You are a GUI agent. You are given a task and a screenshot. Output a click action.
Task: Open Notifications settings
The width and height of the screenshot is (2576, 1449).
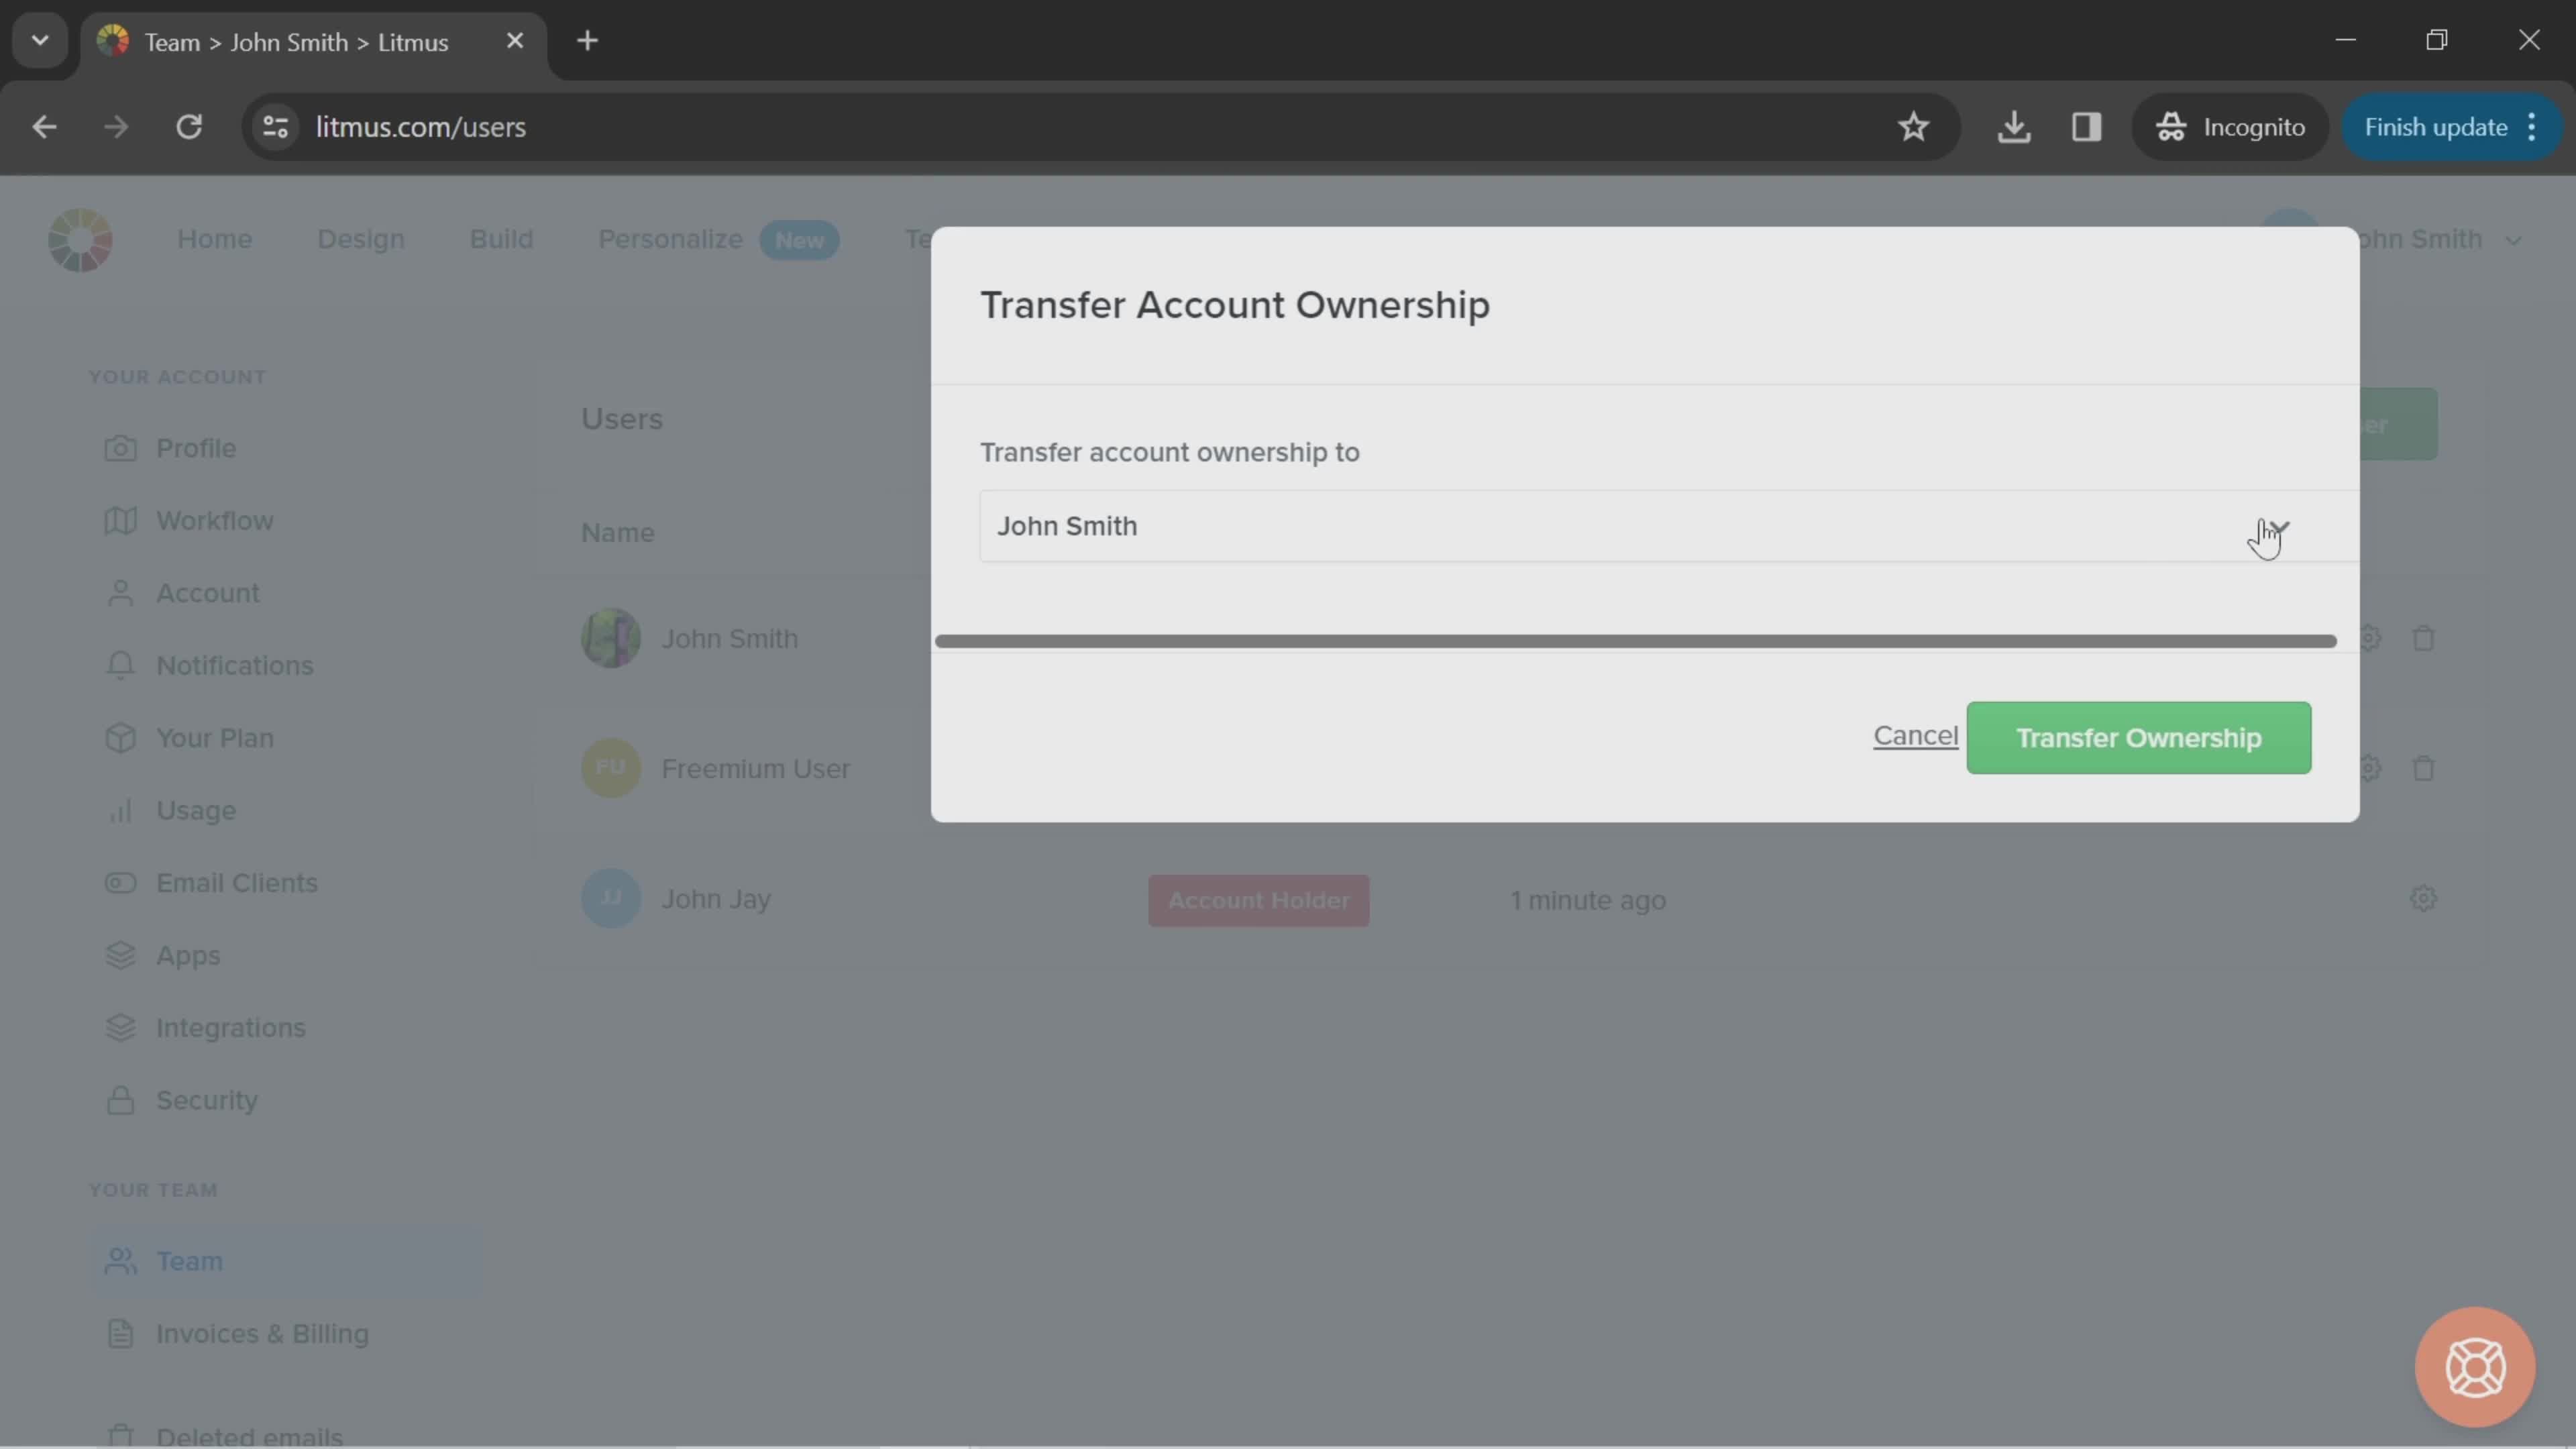pyautogui.click(x=233, y=667)
